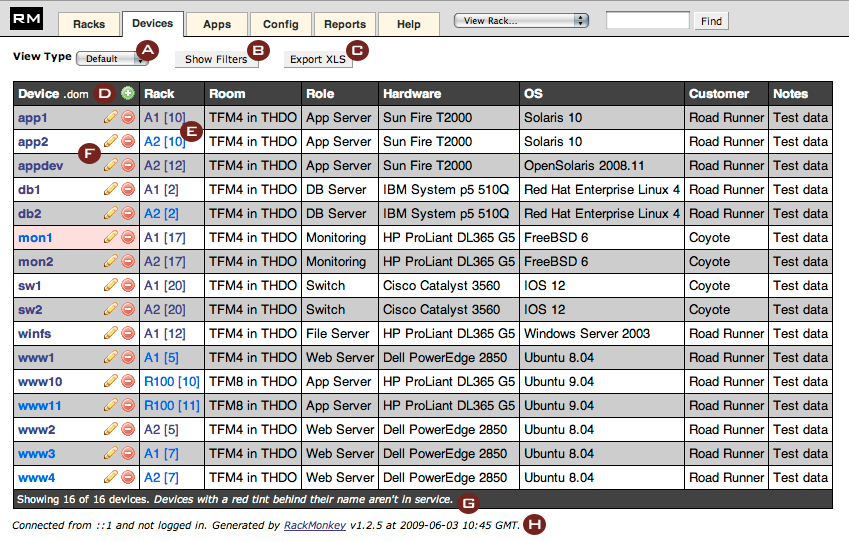This screenshot has height=542, width=849.
Task: Edit the app1 device with the pencil icon
Action: (110, 117)
